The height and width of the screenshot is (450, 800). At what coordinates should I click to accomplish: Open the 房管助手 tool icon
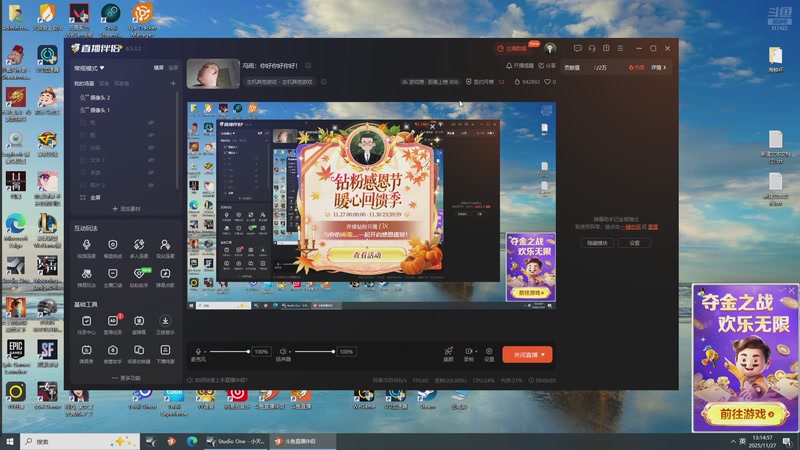113,350
